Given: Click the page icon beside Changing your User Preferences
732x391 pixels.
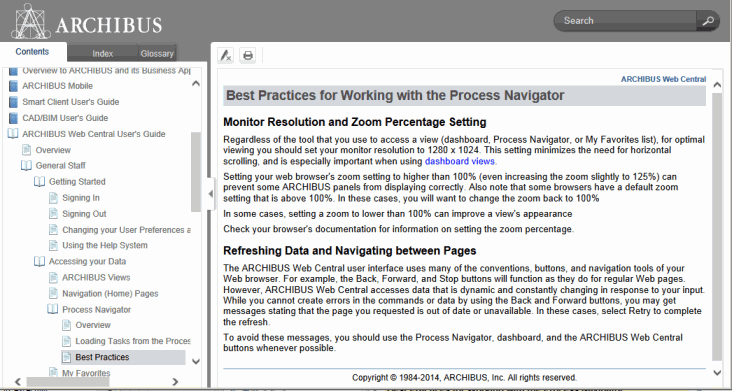Looking at the screenshot, I should [53, 230].
